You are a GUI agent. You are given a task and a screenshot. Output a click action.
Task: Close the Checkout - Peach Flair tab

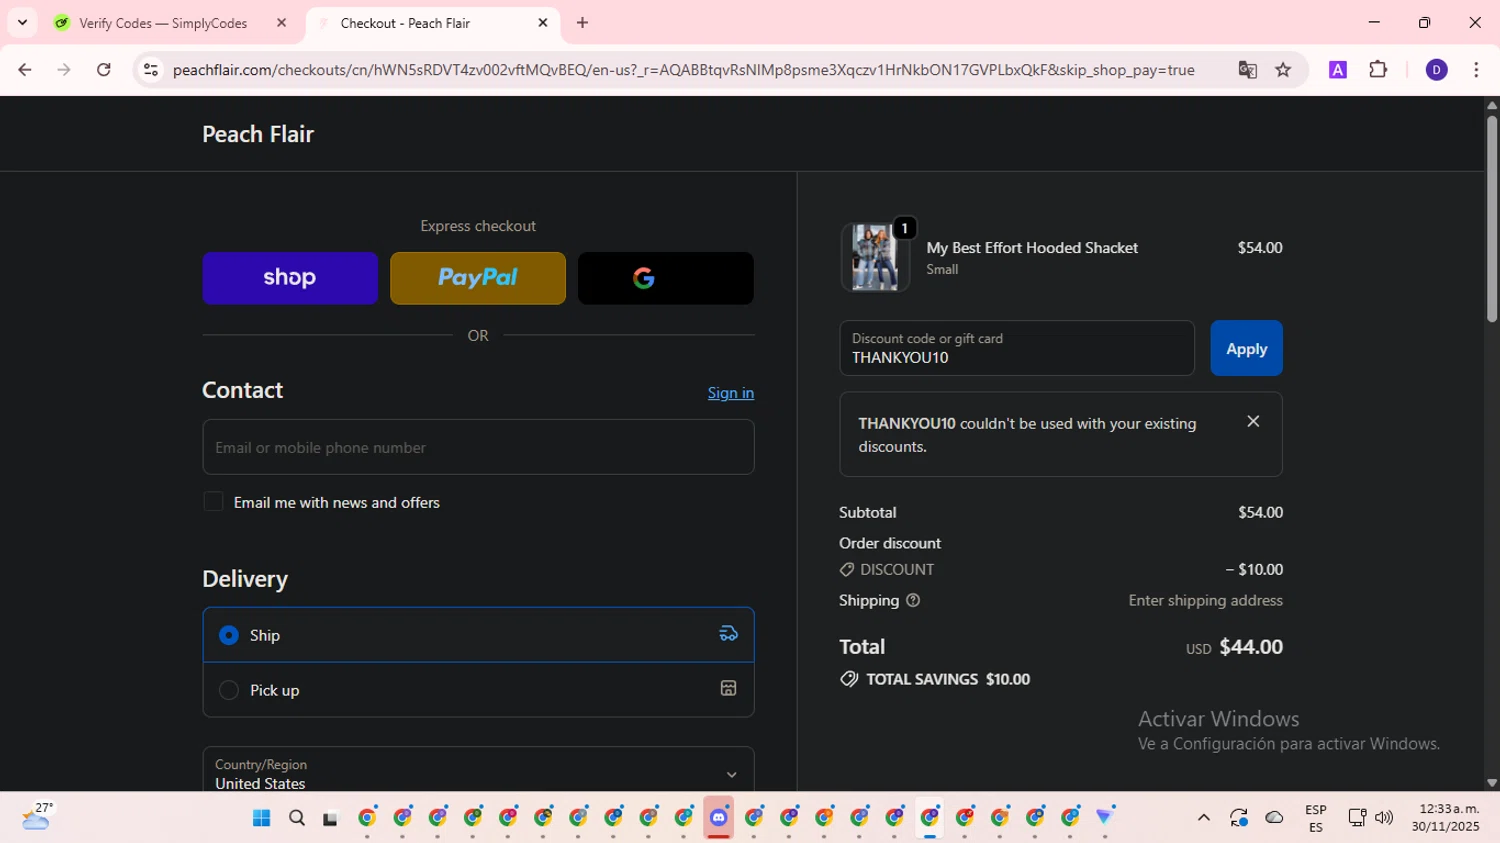coord(543,23)
